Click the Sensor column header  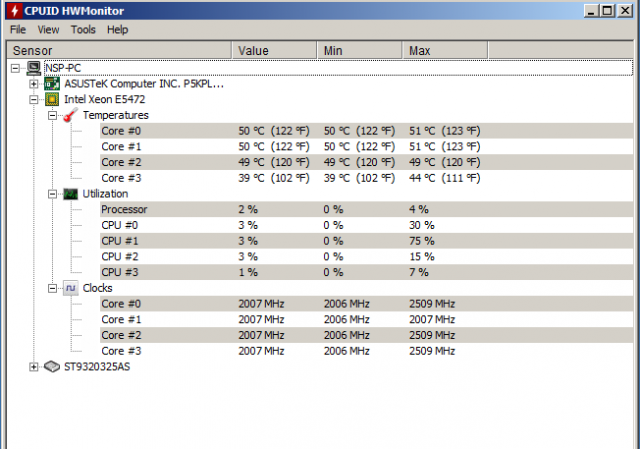click(120, 50)
